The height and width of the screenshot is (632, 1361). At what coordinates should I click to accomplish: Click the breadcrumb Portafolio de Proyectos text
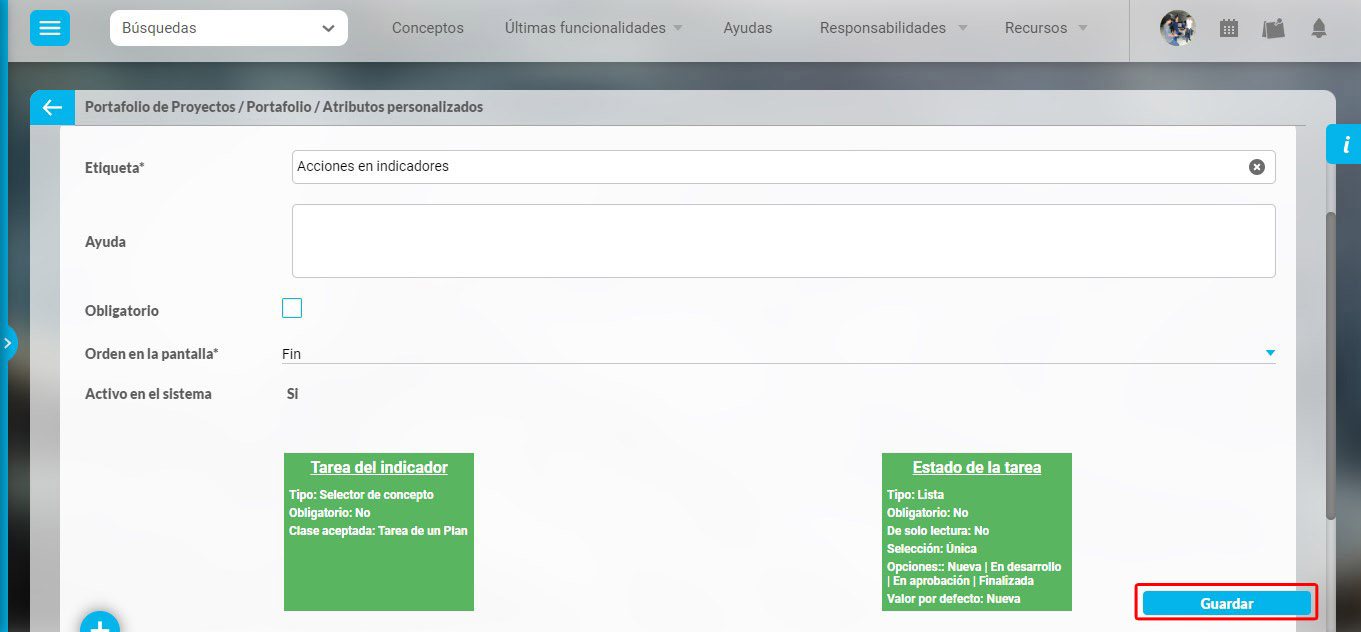point(160,106)
